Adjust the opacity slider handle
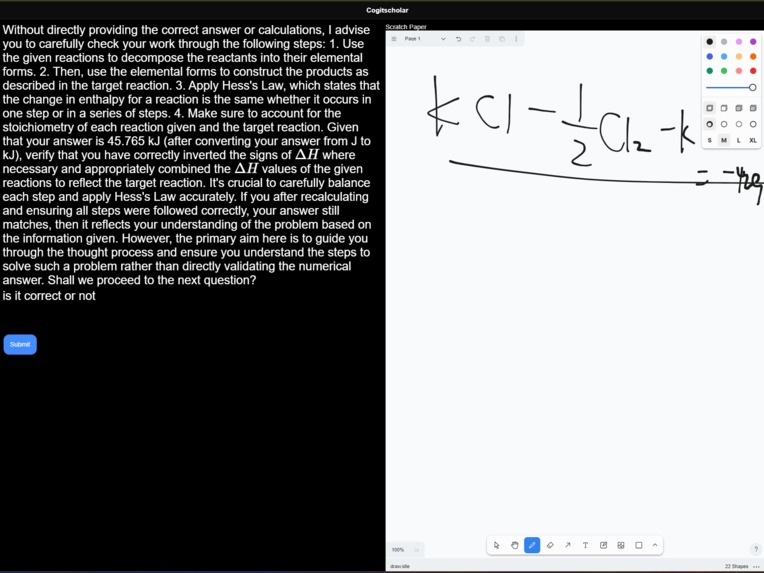 click(x=752, y=88)
